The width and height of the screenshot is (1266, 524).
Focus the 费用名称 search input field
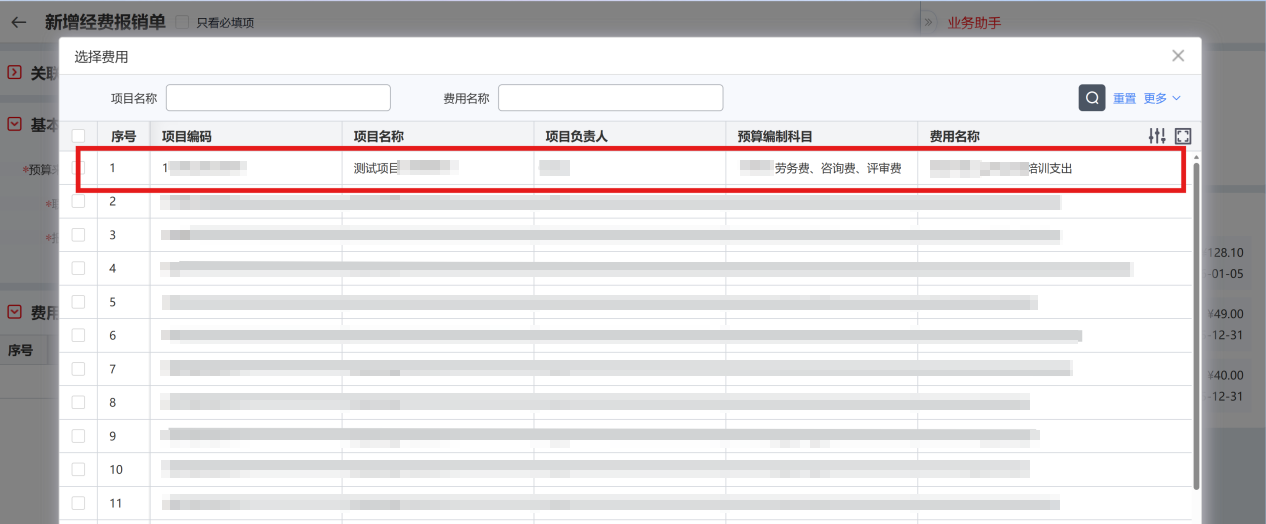610,98
